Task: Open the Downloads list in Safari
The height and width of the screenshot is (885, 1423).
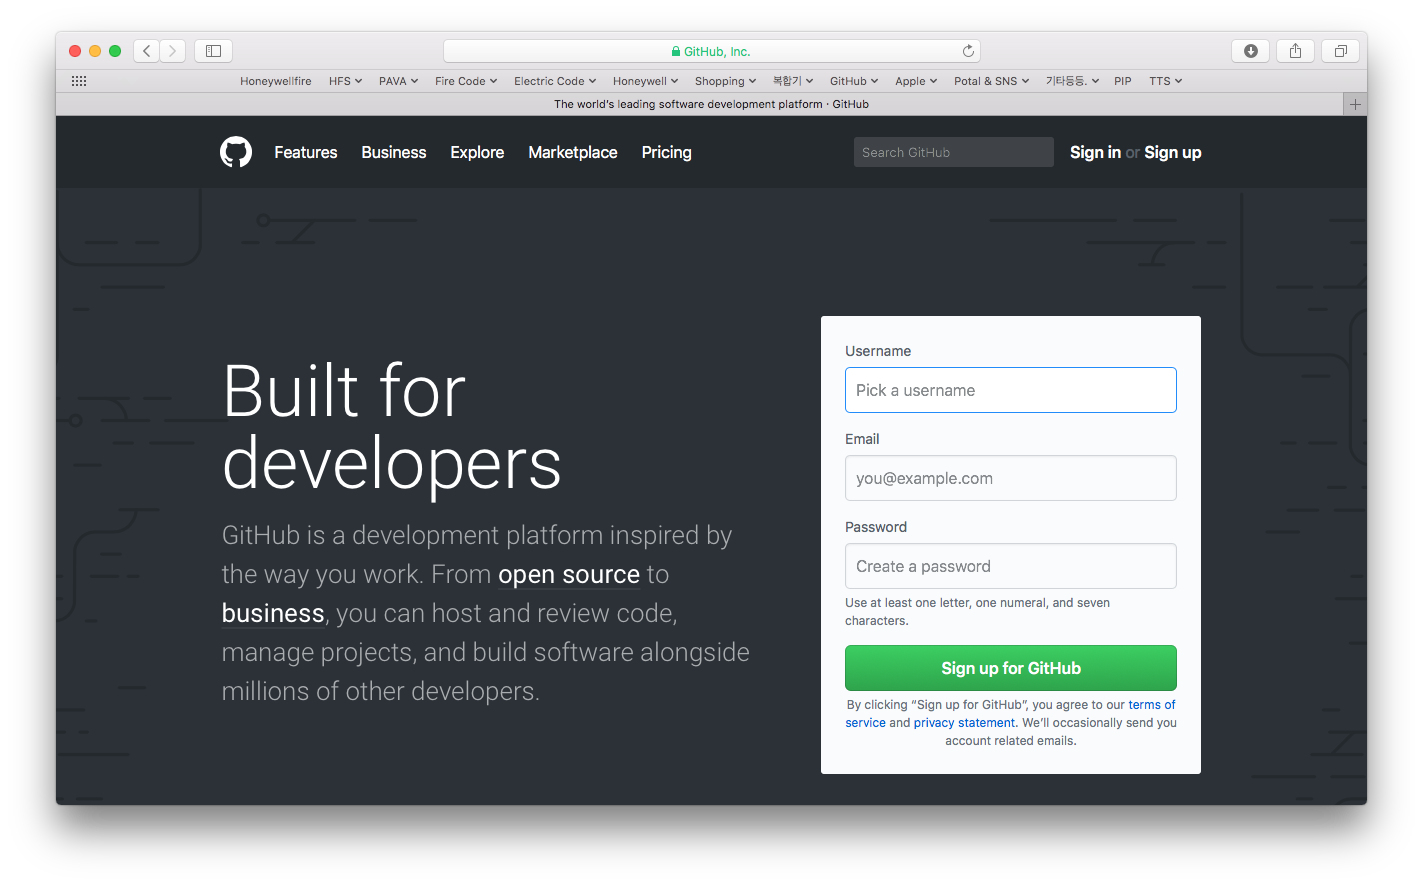Action: click(x=1250, y=50)
